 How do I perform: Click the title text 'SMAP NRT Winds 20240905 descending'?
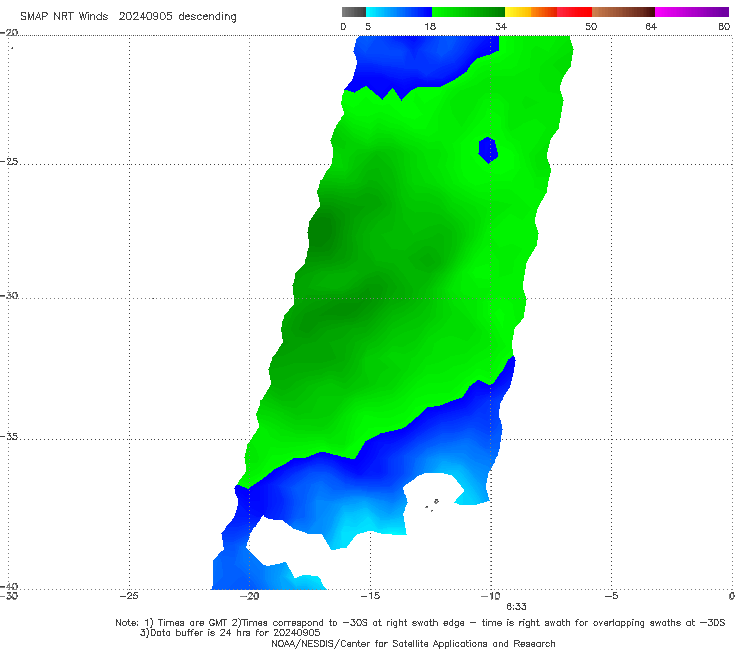pos(128,17)
